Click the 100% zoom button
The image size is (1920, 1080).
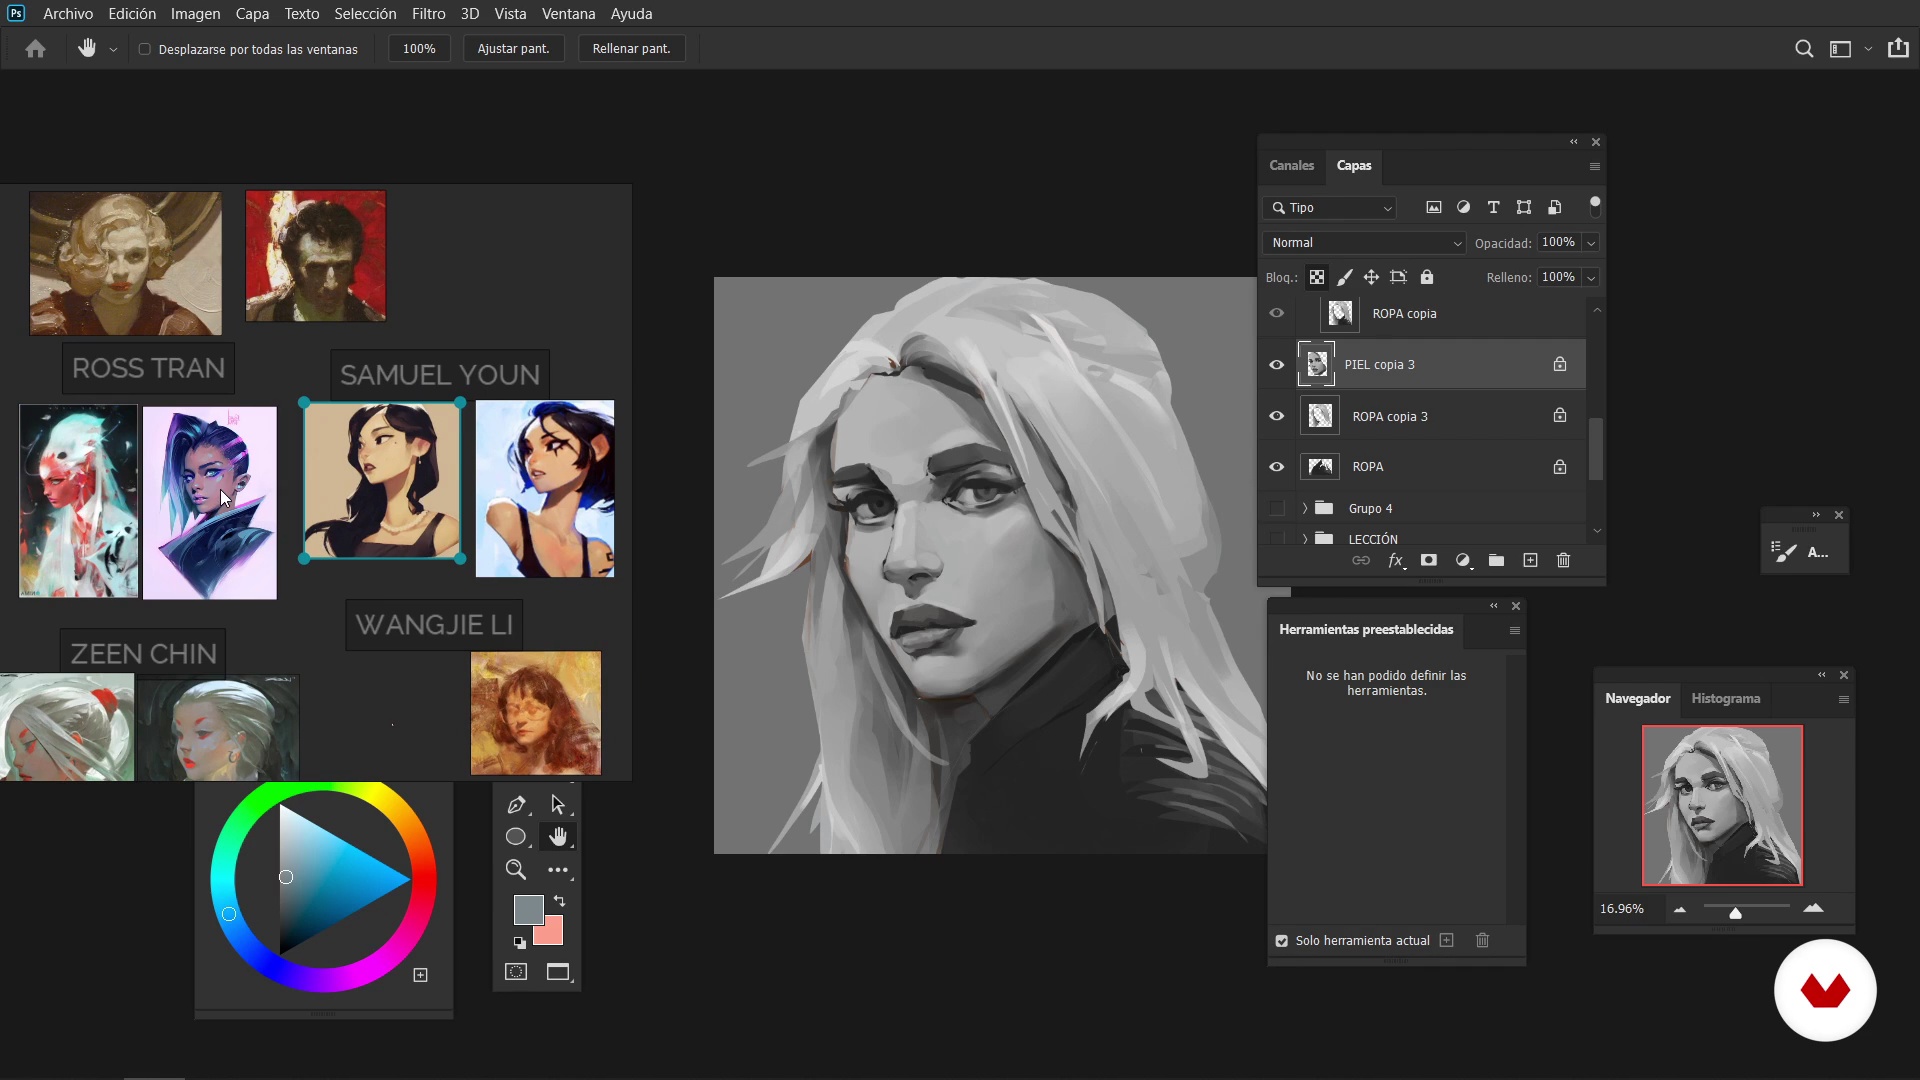coord(419,49)
